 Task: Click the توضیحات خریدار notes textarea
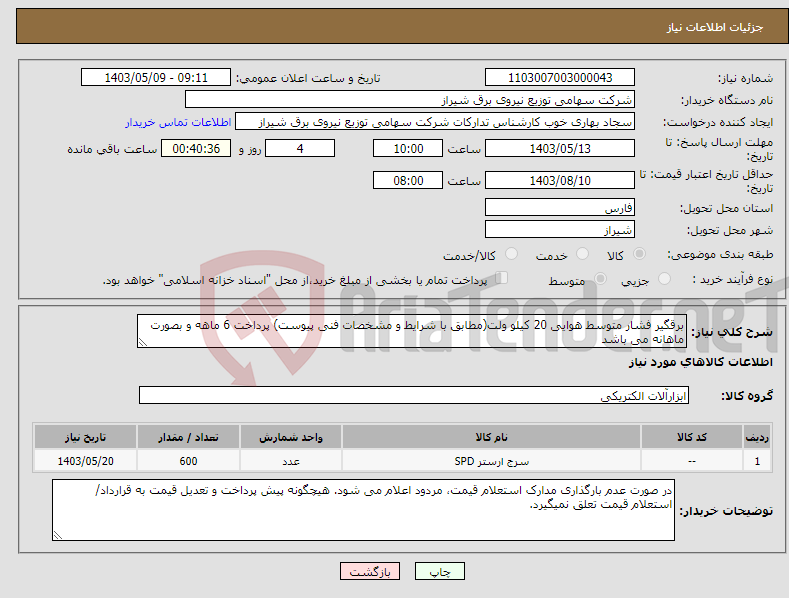[x=363, y=510]
